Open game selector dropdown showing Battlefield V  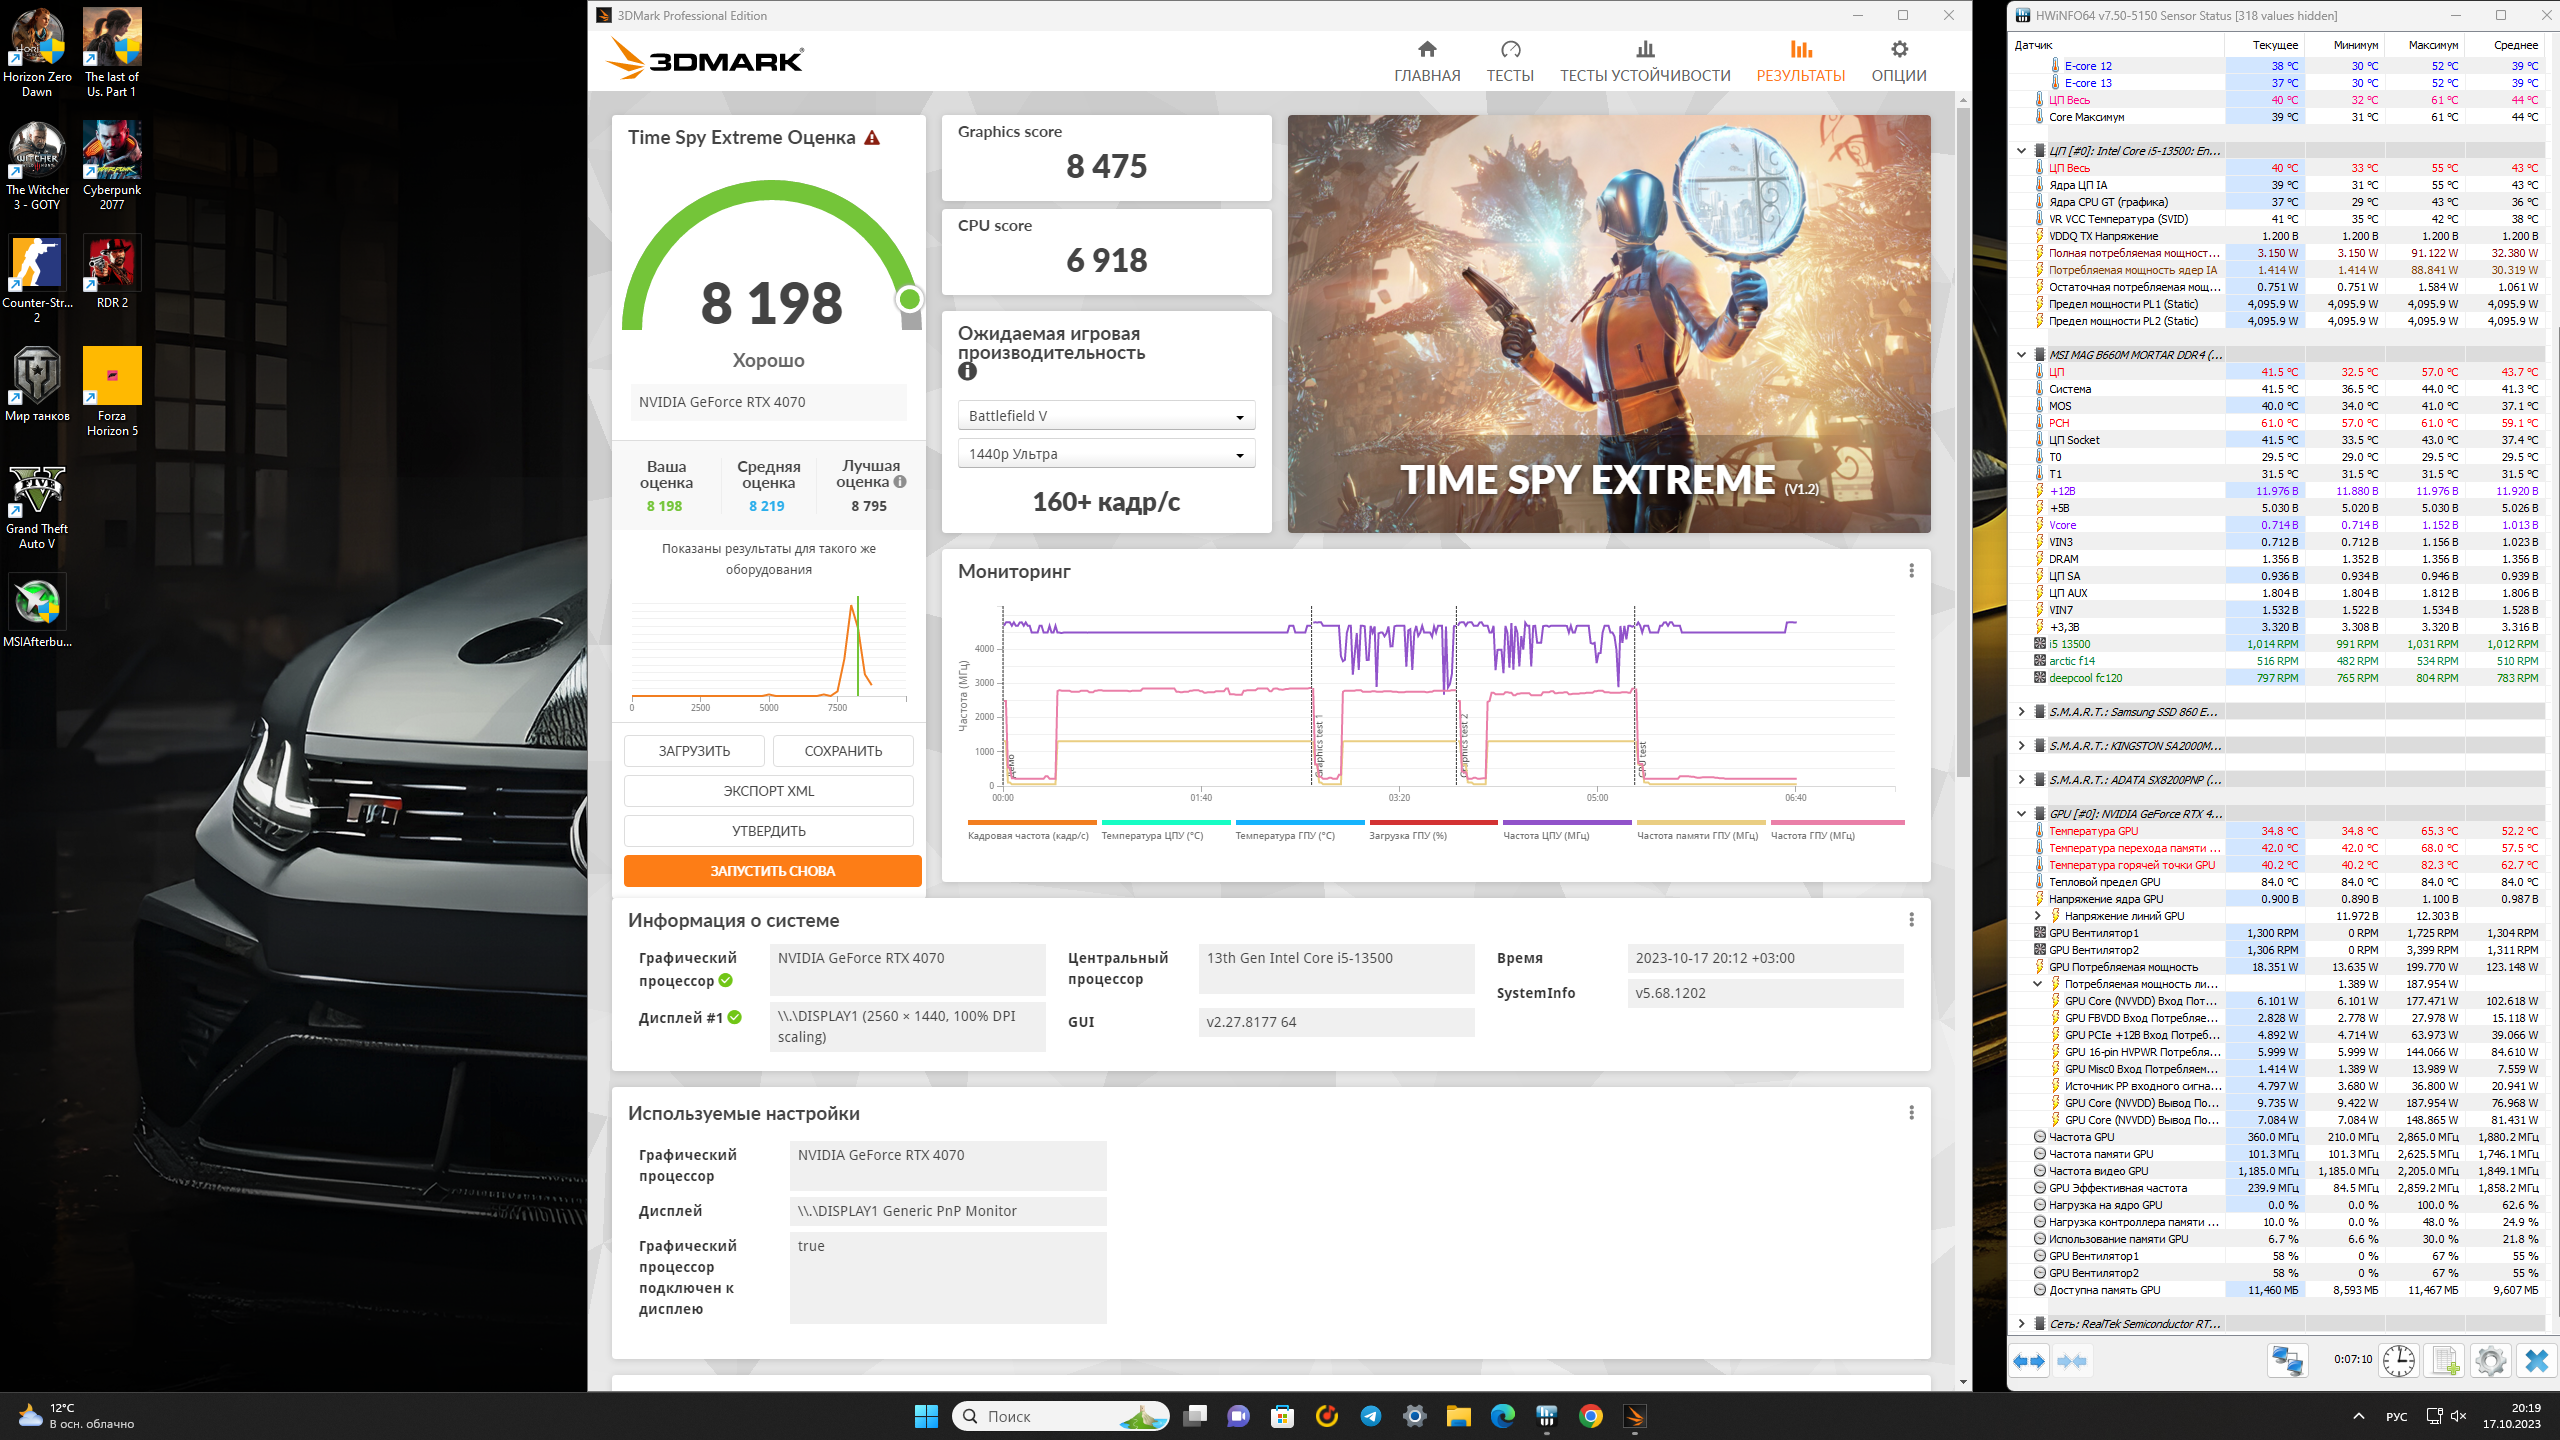(x=1106, y=416)
